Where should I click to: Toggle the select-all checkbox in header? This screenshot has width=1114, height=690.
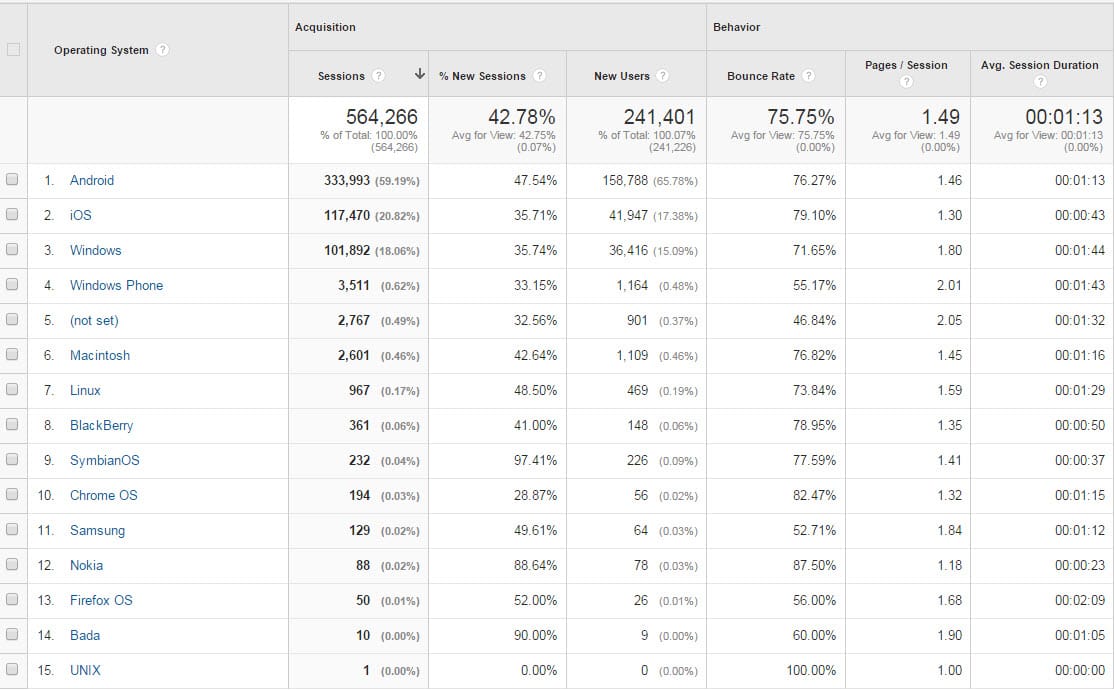pyautogui.click(x=12, y=50)
